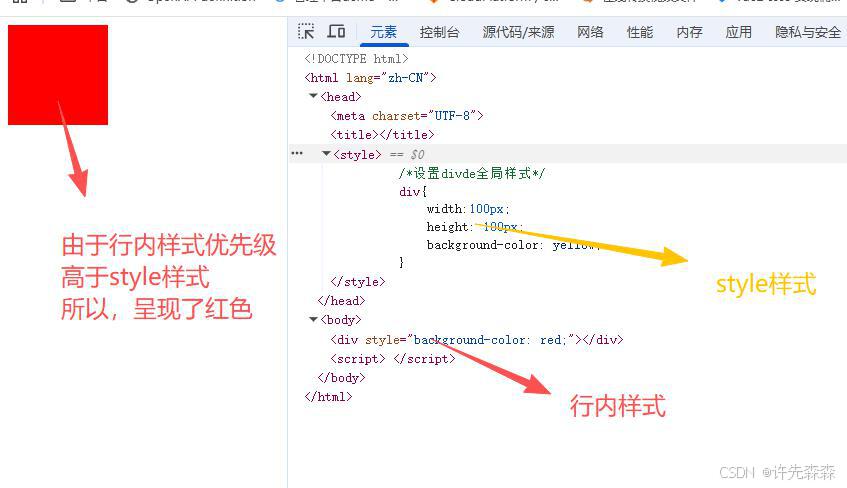The height and width of the screenshot is (488, 847).
Task: Click the background-color declaration in style
Action: (513, 245)
